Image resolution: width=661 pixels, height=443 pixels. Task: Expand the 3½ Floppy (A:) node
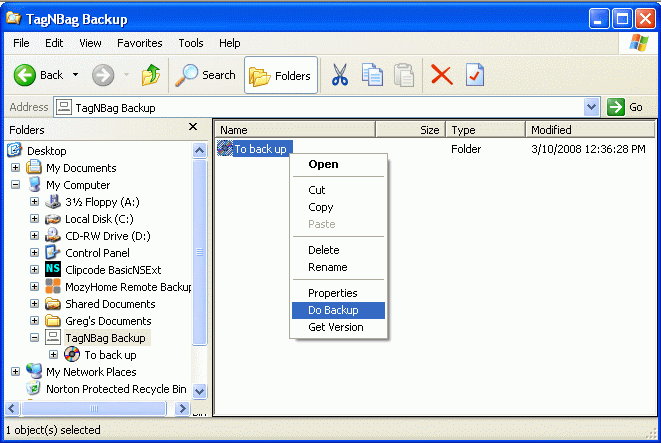[35, 202]
